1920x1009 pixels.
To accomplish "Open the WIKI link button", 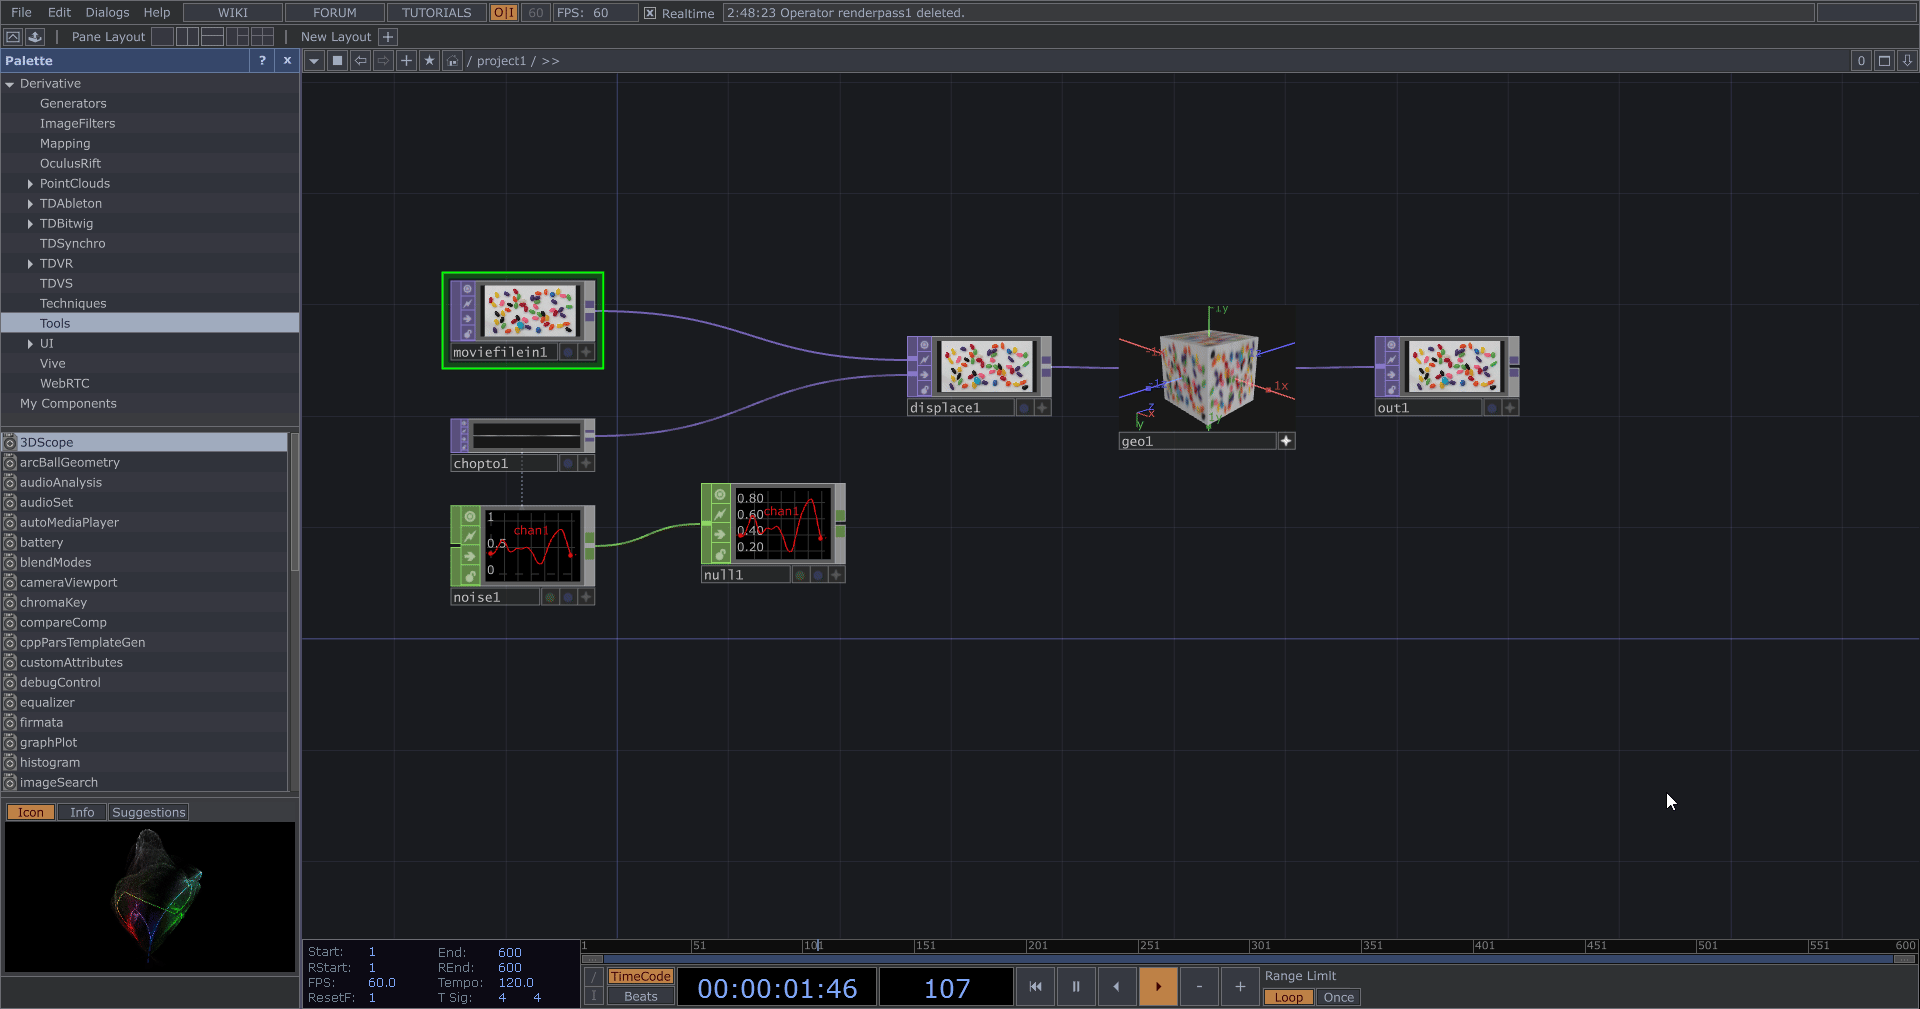I will click(x=233, y=13).
